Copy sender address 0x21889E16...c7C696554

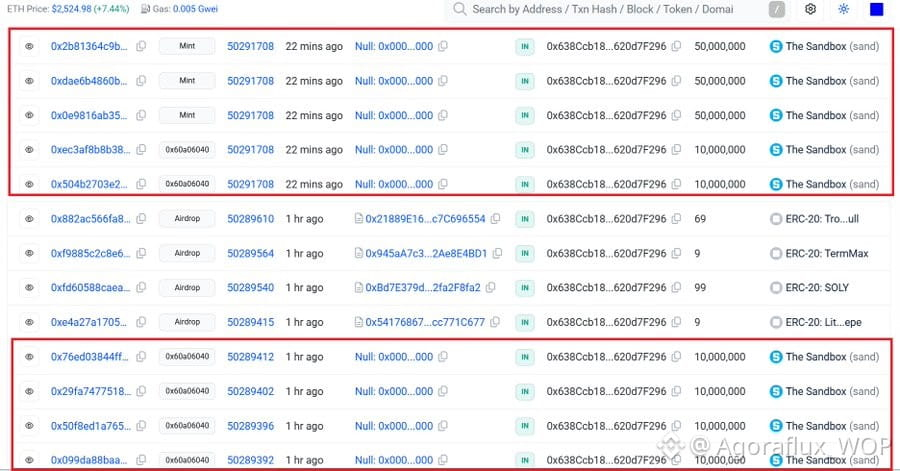pos(495,219)
